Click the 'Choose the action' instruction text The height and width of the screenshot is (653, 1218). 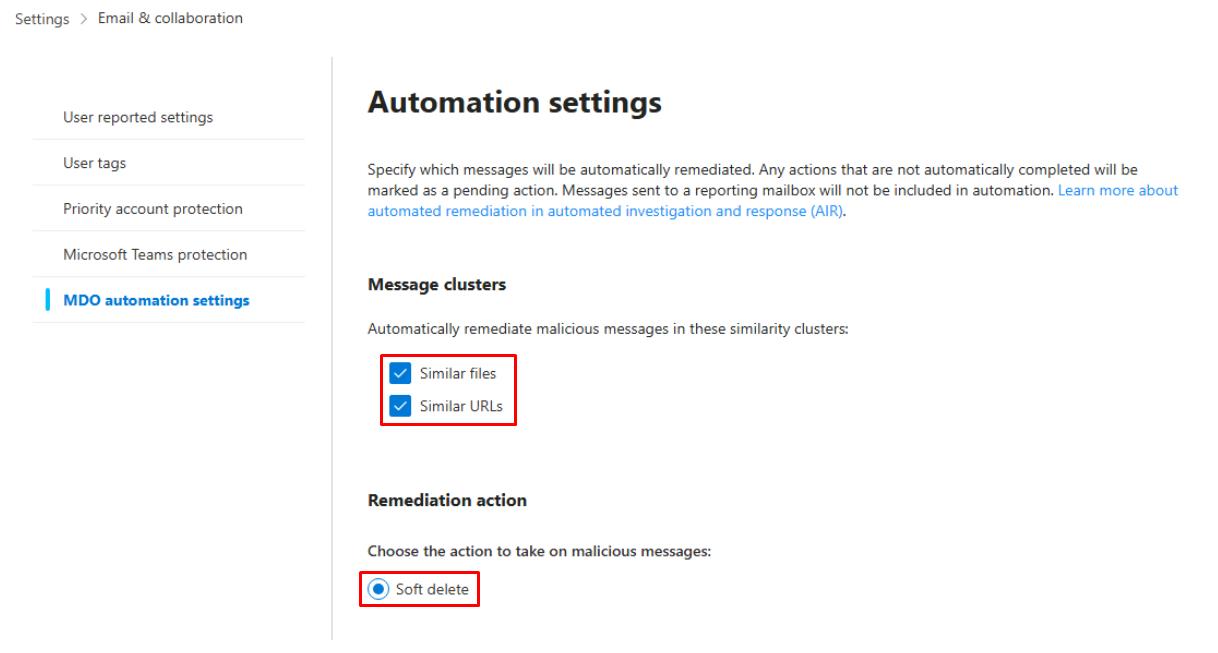[538, 550]
